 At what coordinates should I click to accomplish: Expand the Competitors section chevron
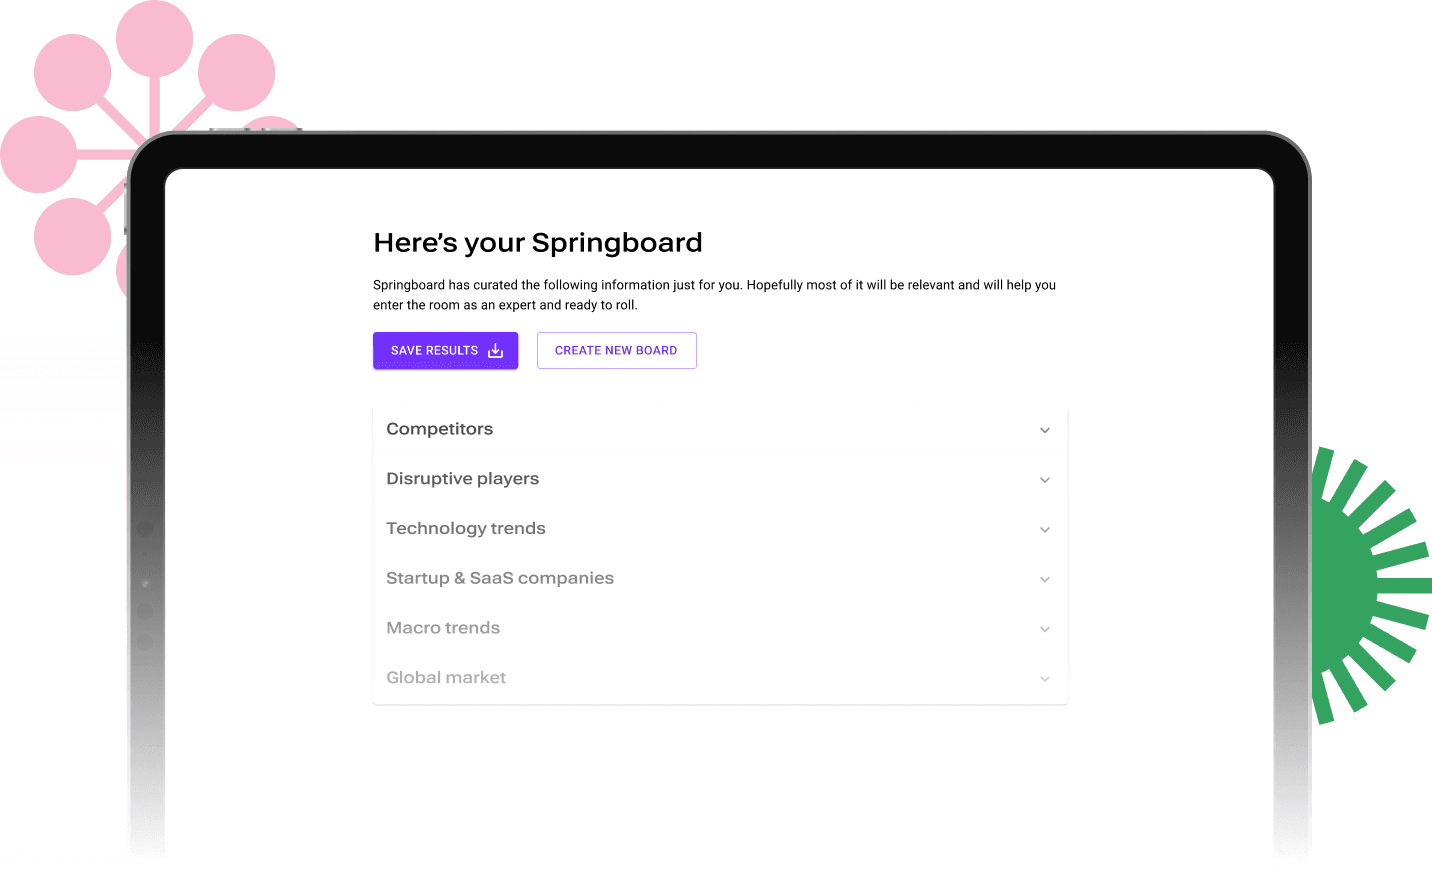1044,430
